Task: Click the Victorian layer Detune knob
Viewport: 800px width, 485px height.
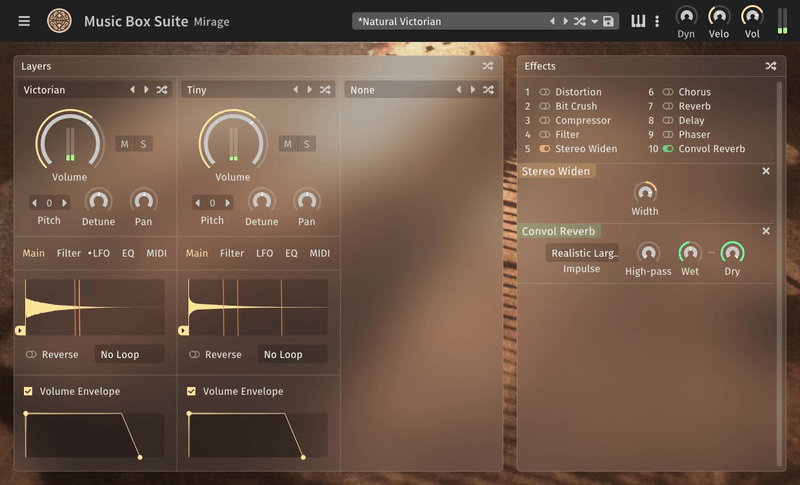Action: point(98,201)
